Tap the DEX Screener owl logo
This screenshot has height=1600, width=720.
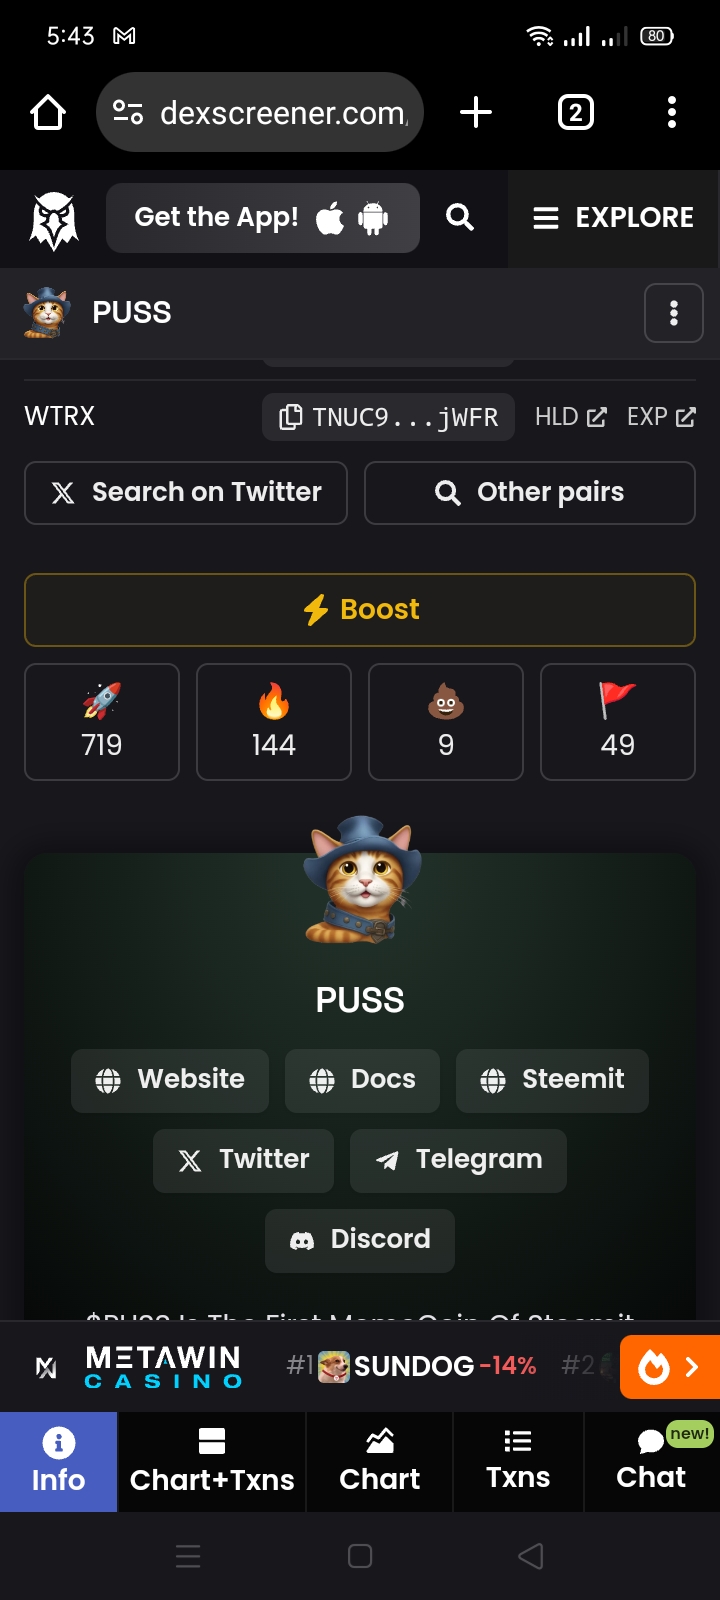pyautogui.click(x=54, y=219)
